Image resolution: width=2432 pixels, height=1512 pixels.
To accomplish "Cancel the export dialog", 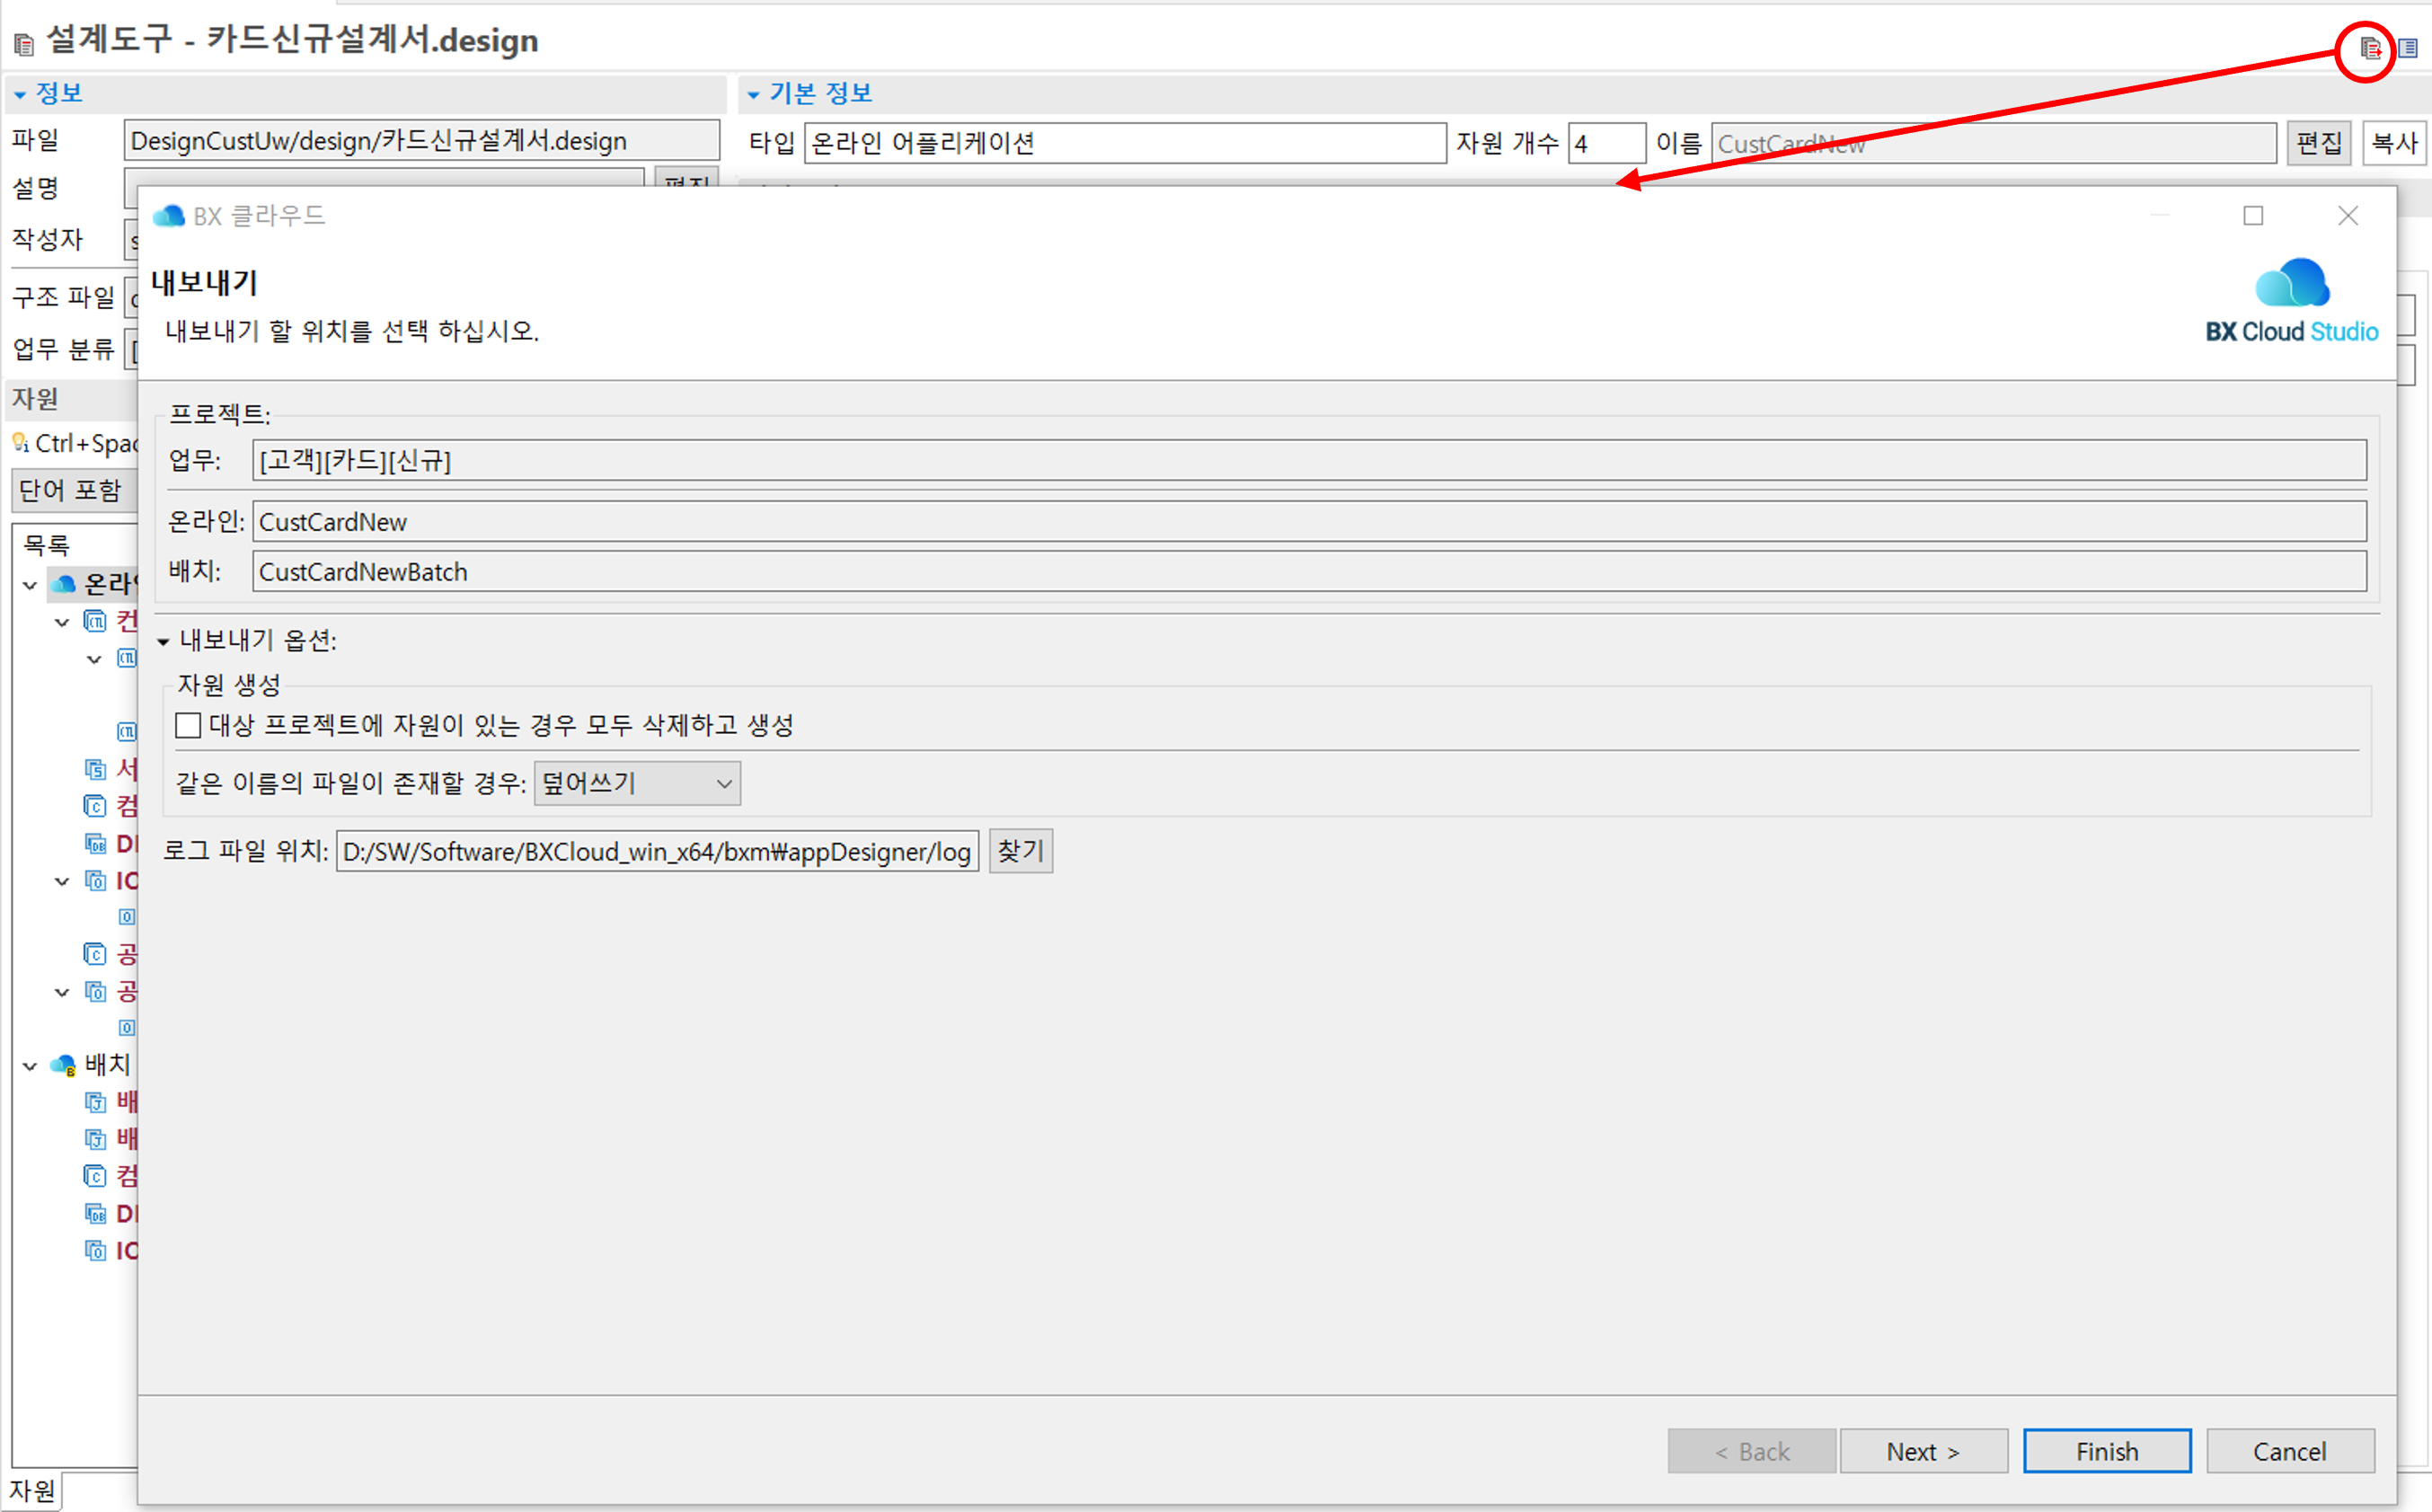I will tap(2290, 1451).
